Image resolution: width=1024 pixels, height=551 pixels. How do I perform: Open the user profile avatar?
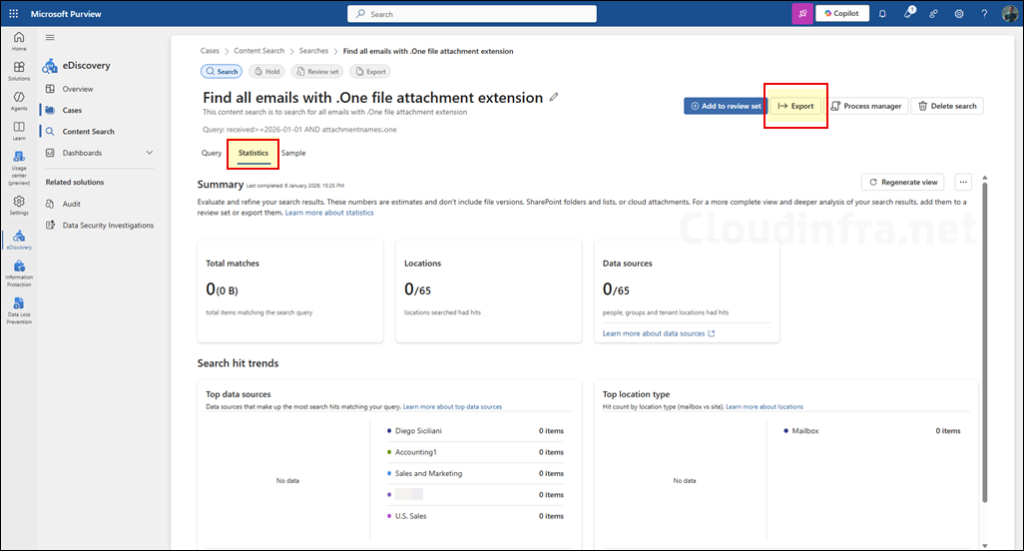point(1010,14)
